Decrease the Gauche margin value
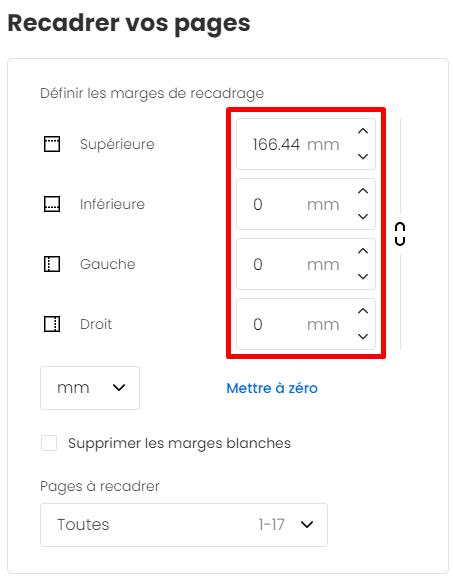The height and width of the screenshot is (580, 453). 363,276
